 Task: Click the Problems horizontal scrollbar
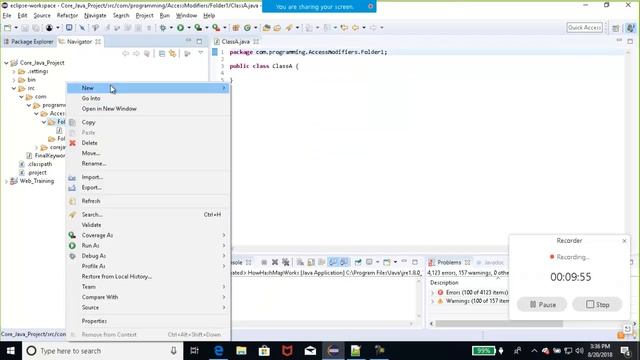[x=499, y=324]
